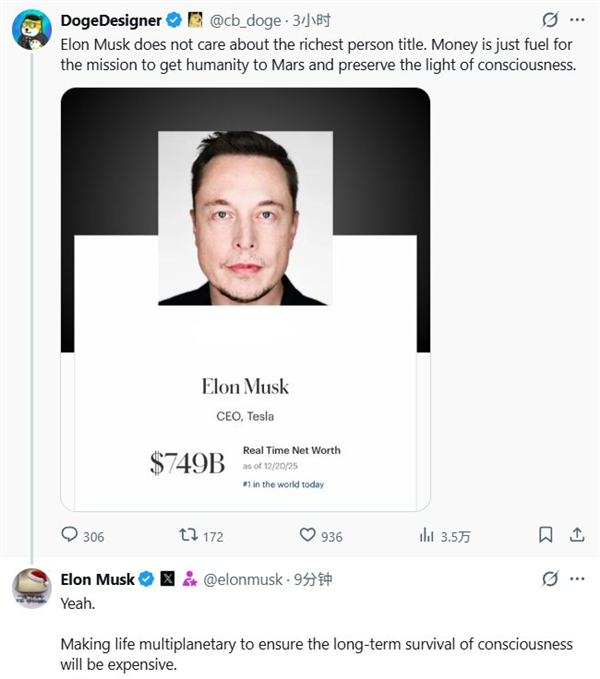Enlarge the $749B net worth image
The width and height of the screenshot is (600, 679).
[x=245, y=300]
